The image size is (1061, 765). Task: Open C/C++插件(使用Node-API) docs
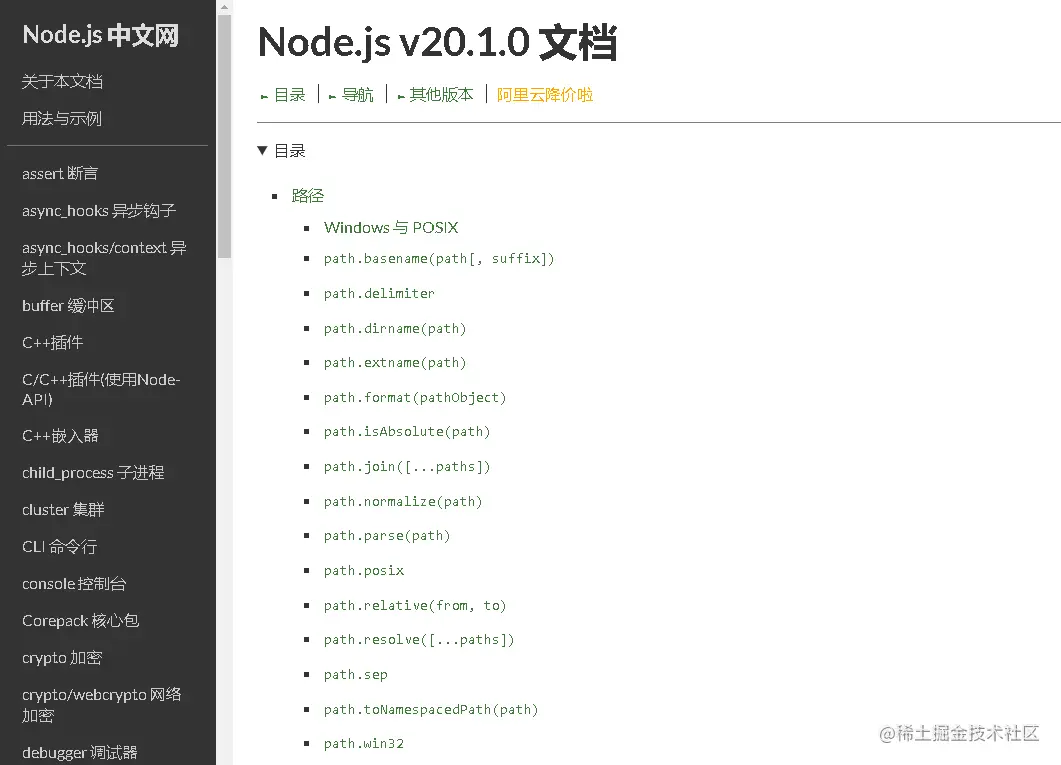101,389
